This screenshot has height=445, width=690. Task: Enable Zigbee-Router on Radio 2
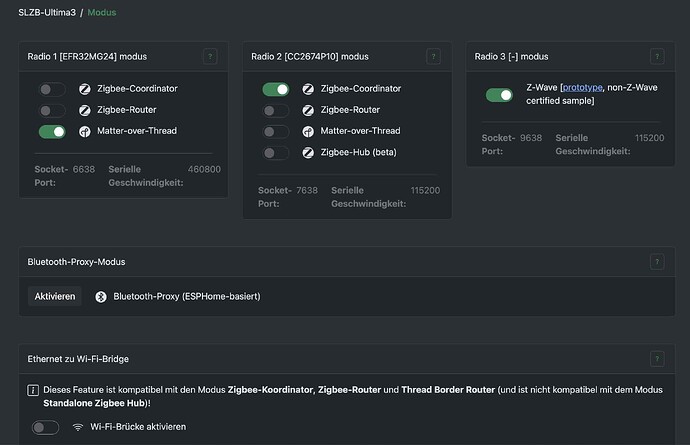click(276, 110)
